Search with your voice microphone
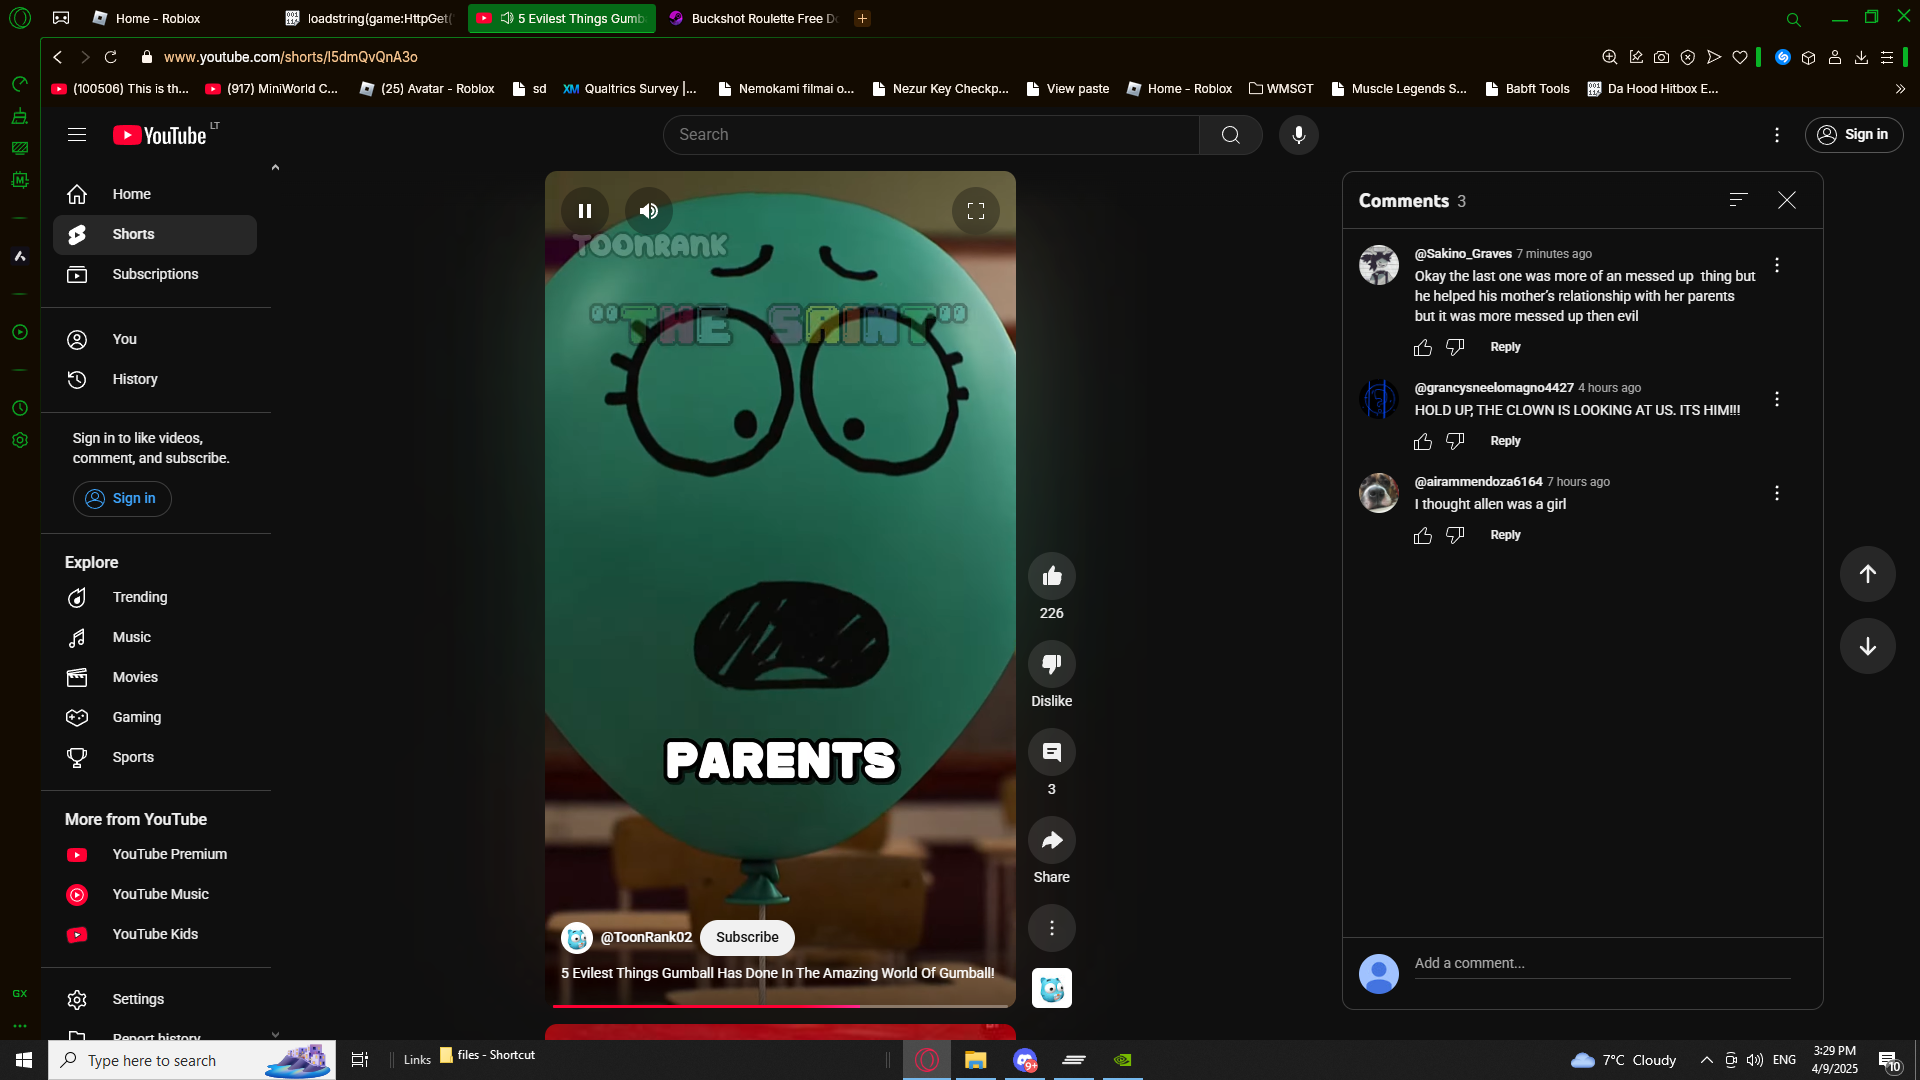The image size is (1920, 1080). (x=1299, y=135)
